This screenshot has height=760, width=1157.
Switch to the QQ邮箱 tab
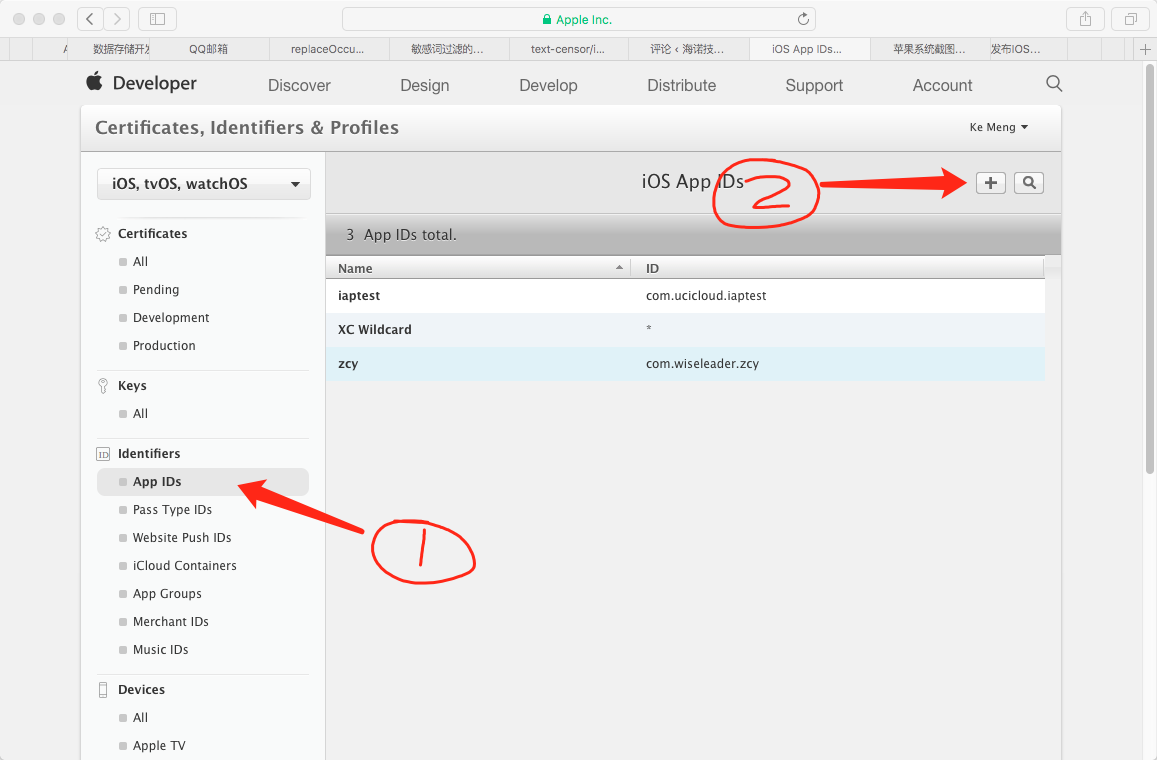pyautogui.click(x=209, y=49)
